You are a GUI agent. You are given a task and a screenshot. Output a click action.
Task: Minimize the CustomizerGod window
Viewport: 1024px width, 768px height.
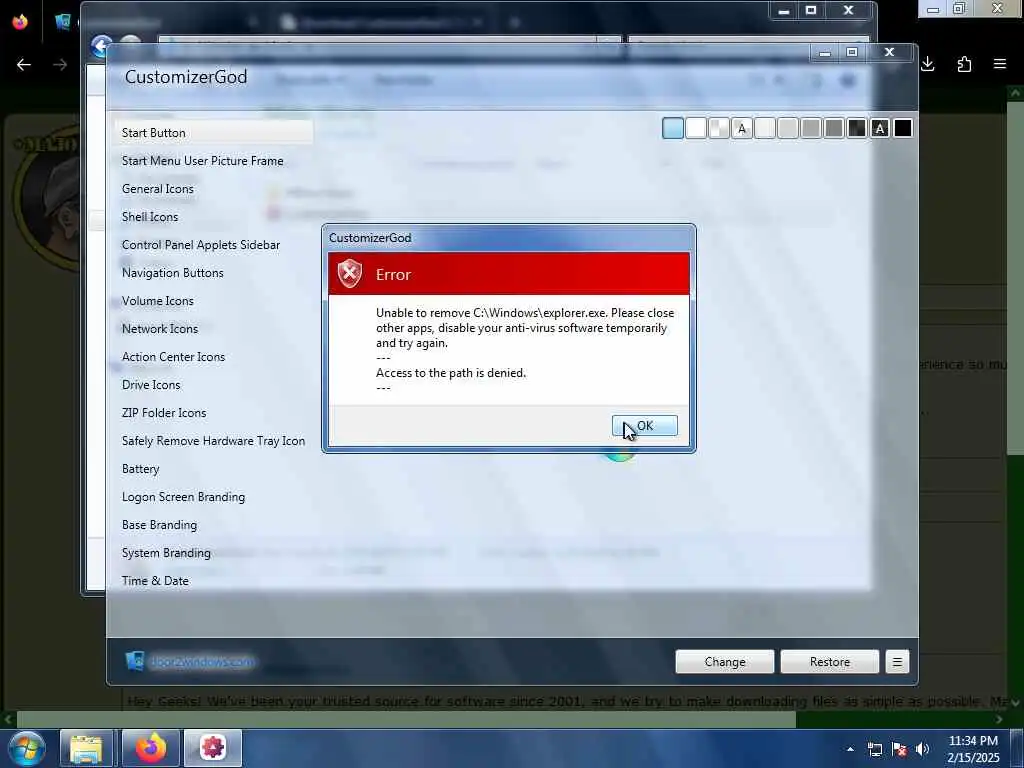point(825,53)
